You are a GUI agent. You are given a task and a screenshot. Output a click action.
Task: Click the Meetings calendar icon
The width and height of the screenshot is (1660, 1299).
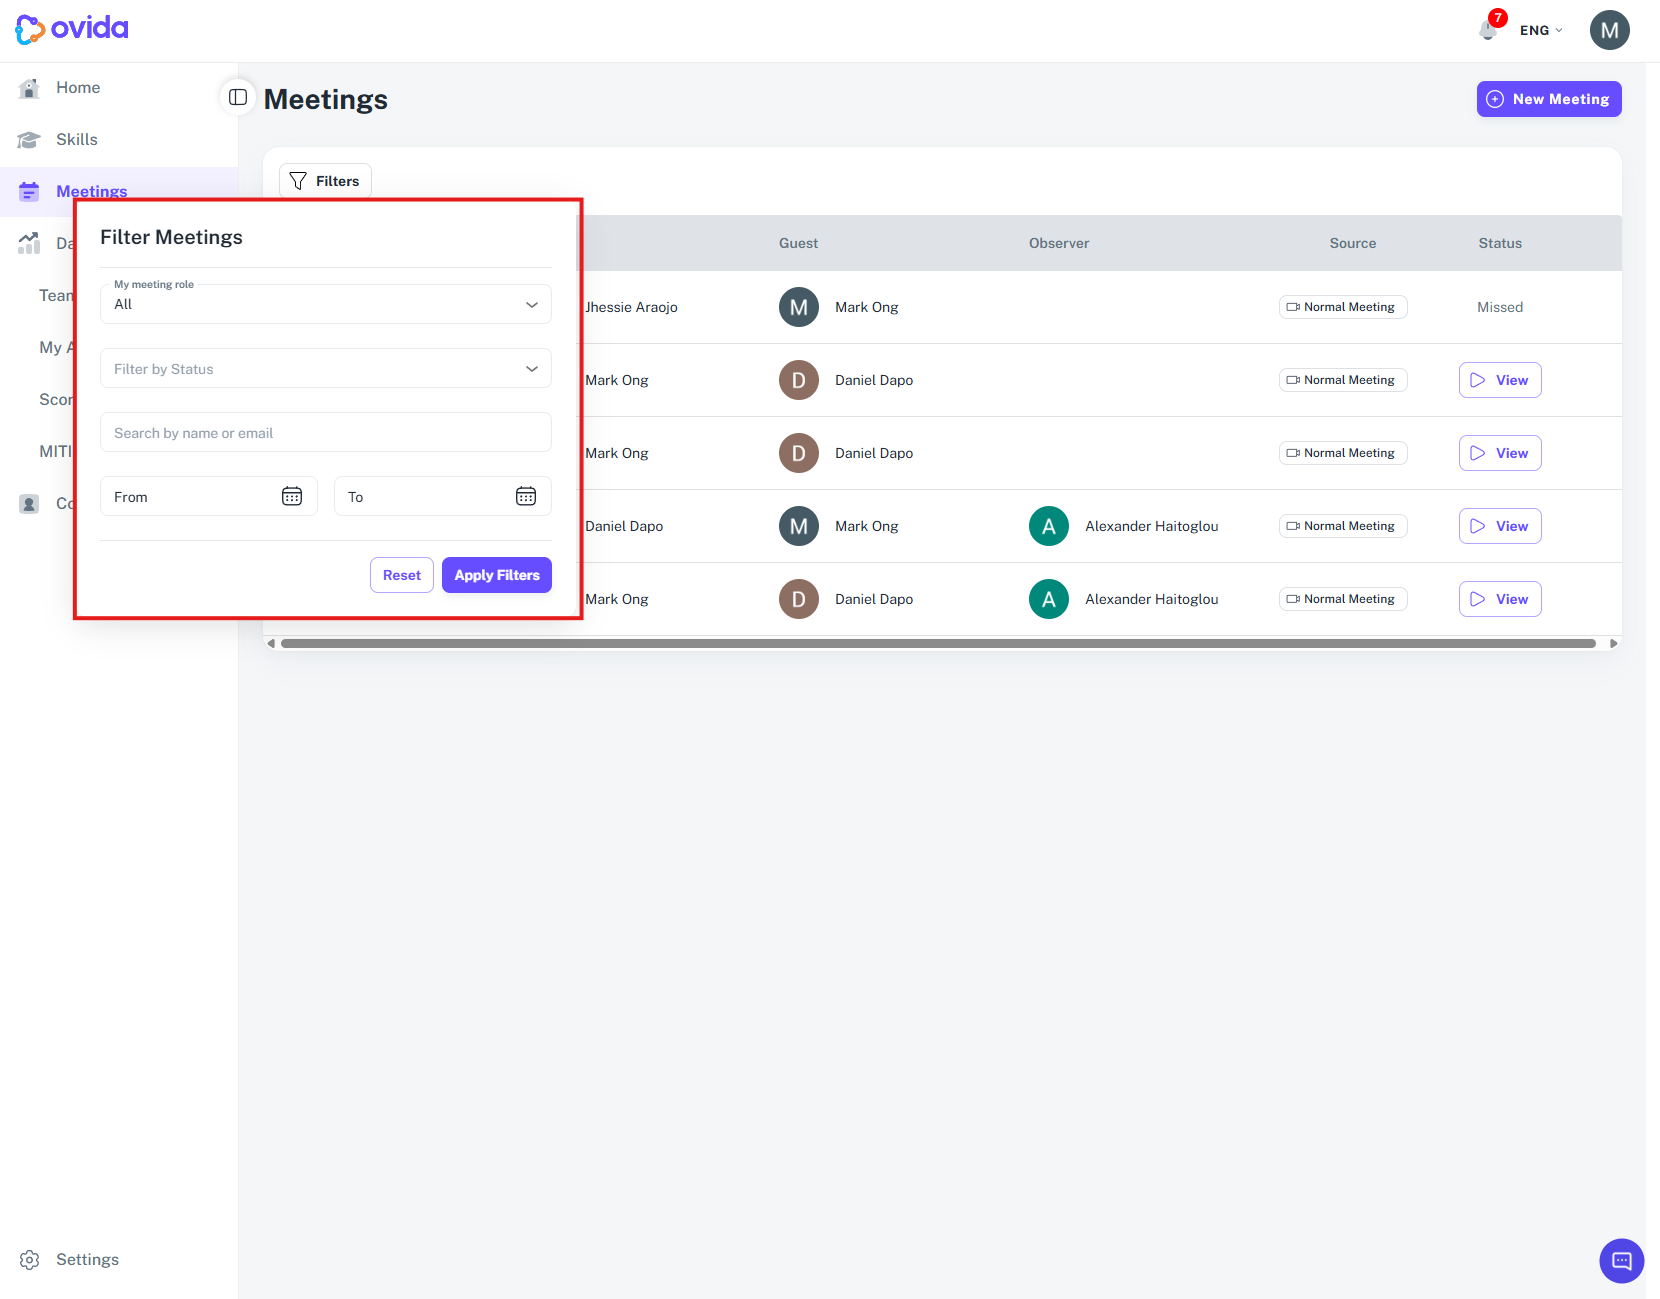(29, 191)
